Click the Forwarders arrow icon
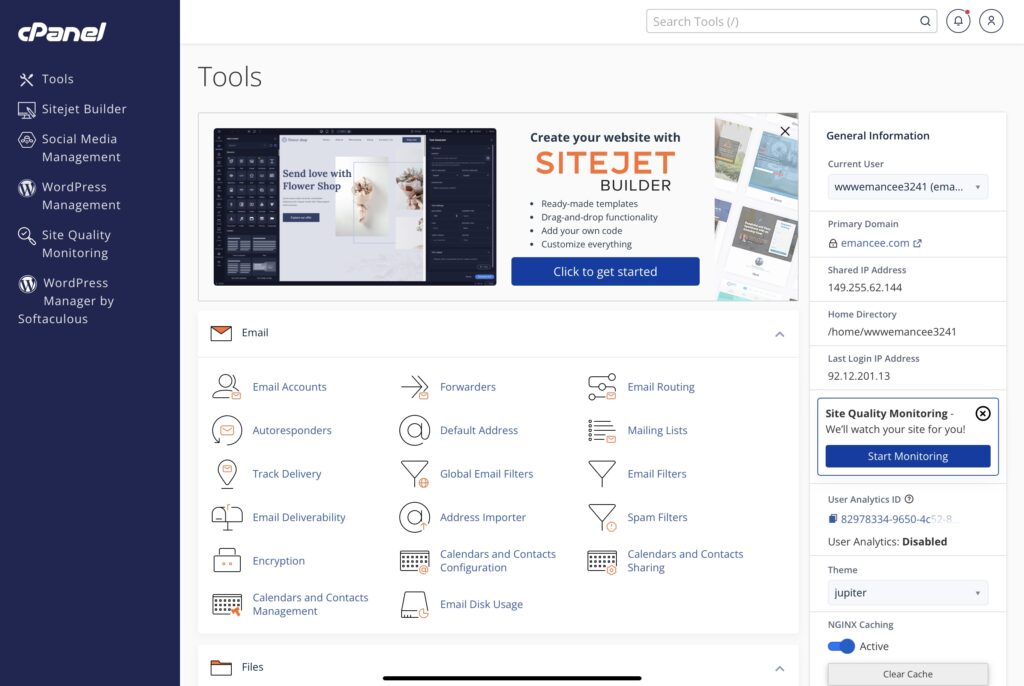 [x=415, y=387]
